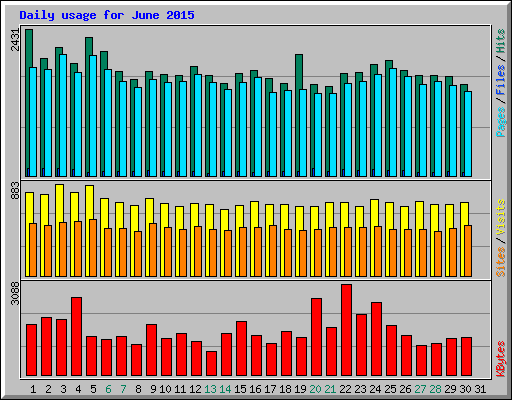Click day 10 on the x-axis
Screen dimensions: 512x400
click(165, 389)
